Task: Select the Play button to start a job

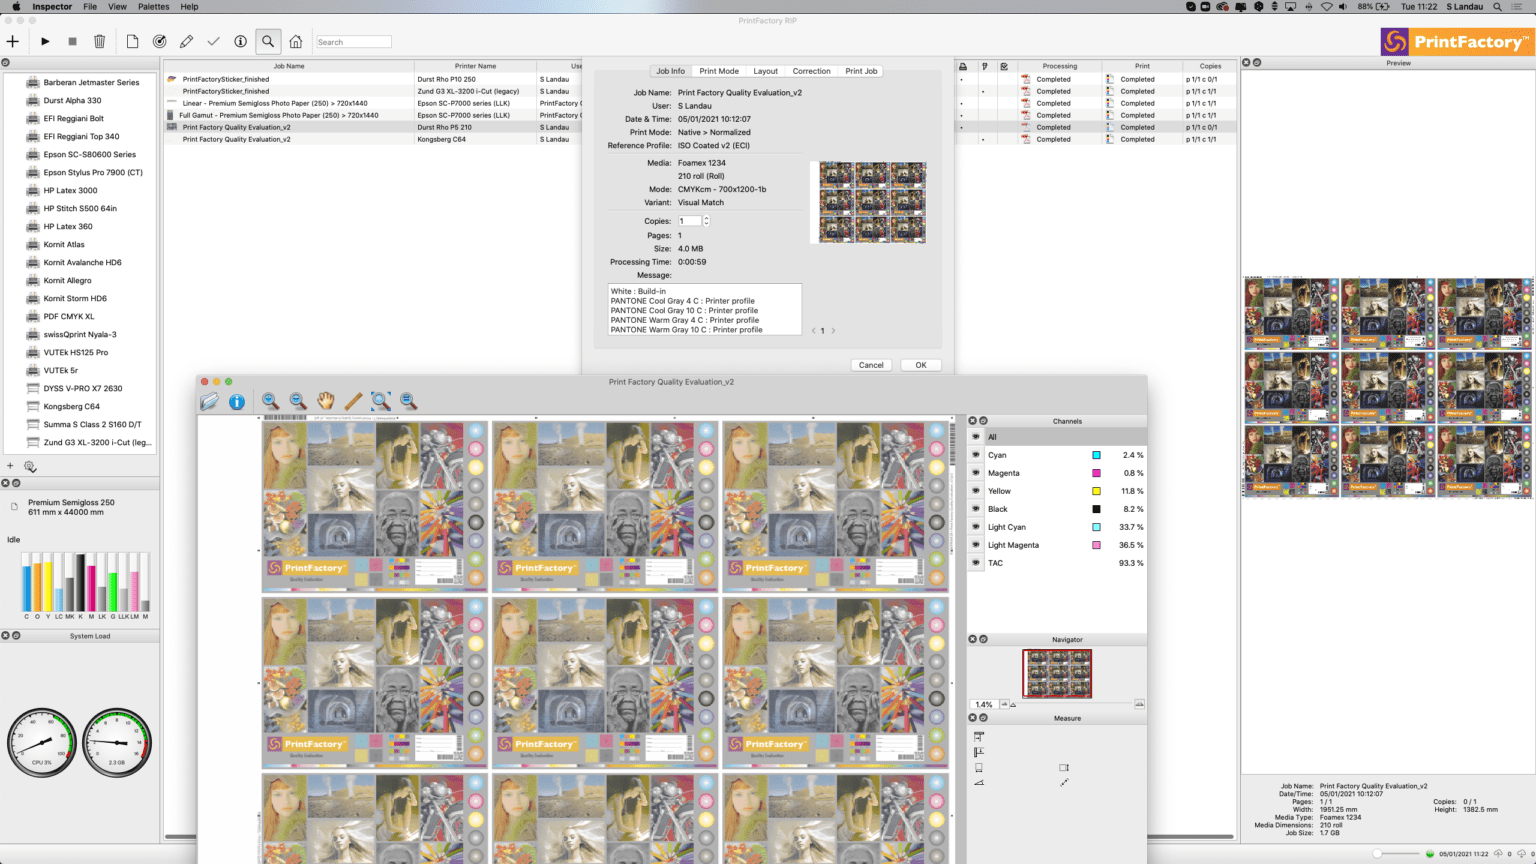Action: coord(44,41)
